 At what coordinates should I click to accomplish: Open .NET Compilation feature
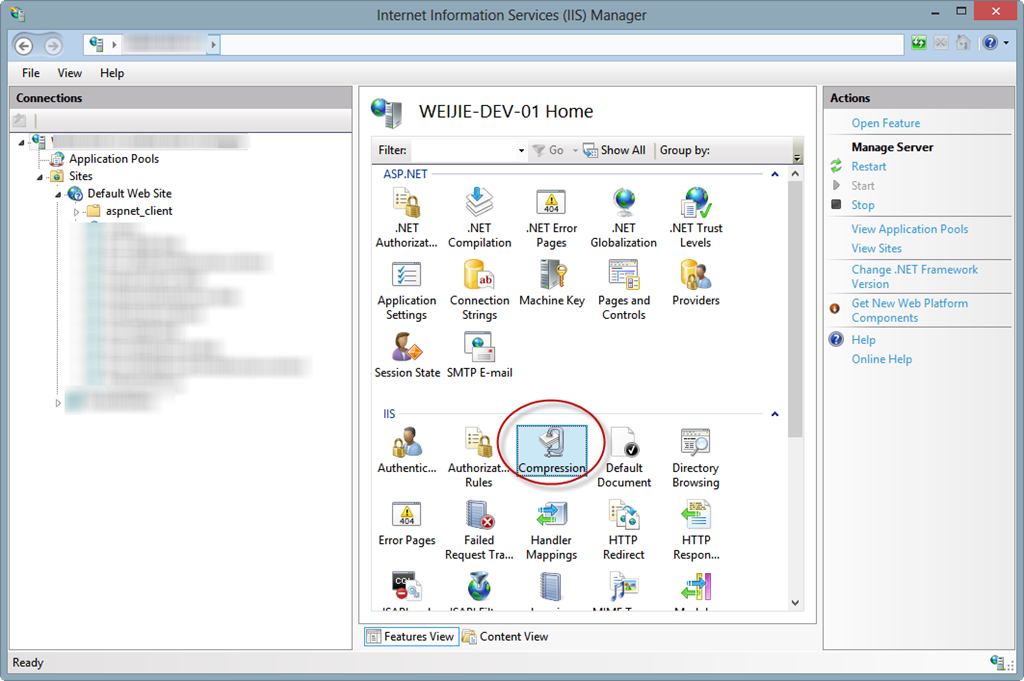point(479,217)
